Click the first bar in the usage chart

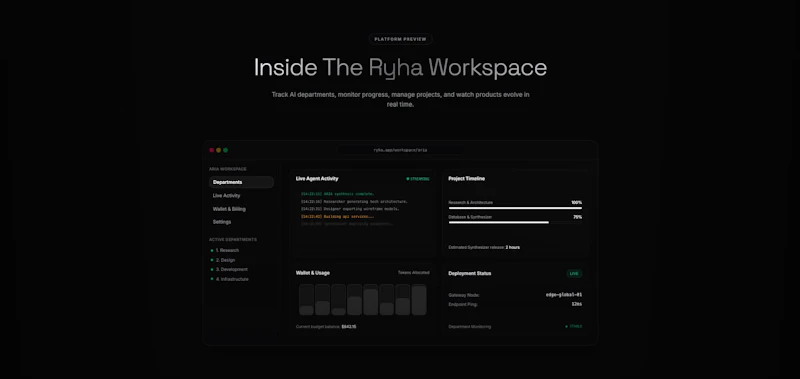[x=306, y=300]
